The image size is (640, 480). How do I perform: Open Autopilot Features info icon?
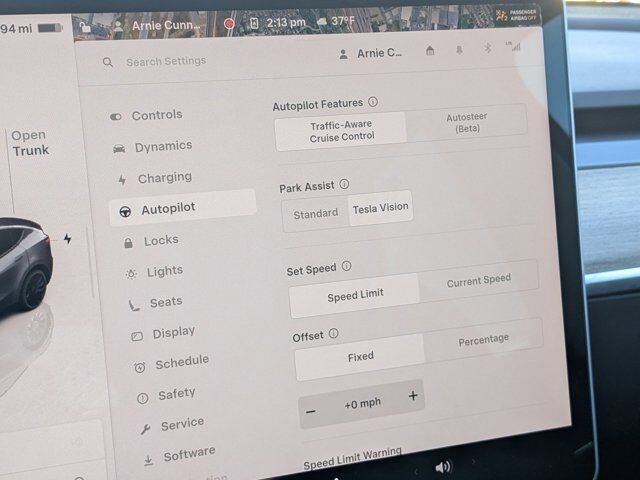tap(373, 102)
